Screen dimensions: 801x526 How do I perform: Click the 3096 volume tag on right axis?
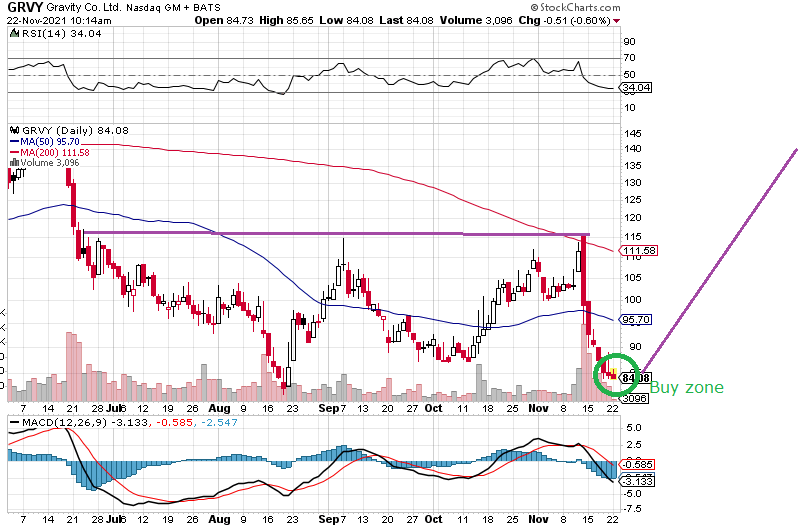pos(634,398)
